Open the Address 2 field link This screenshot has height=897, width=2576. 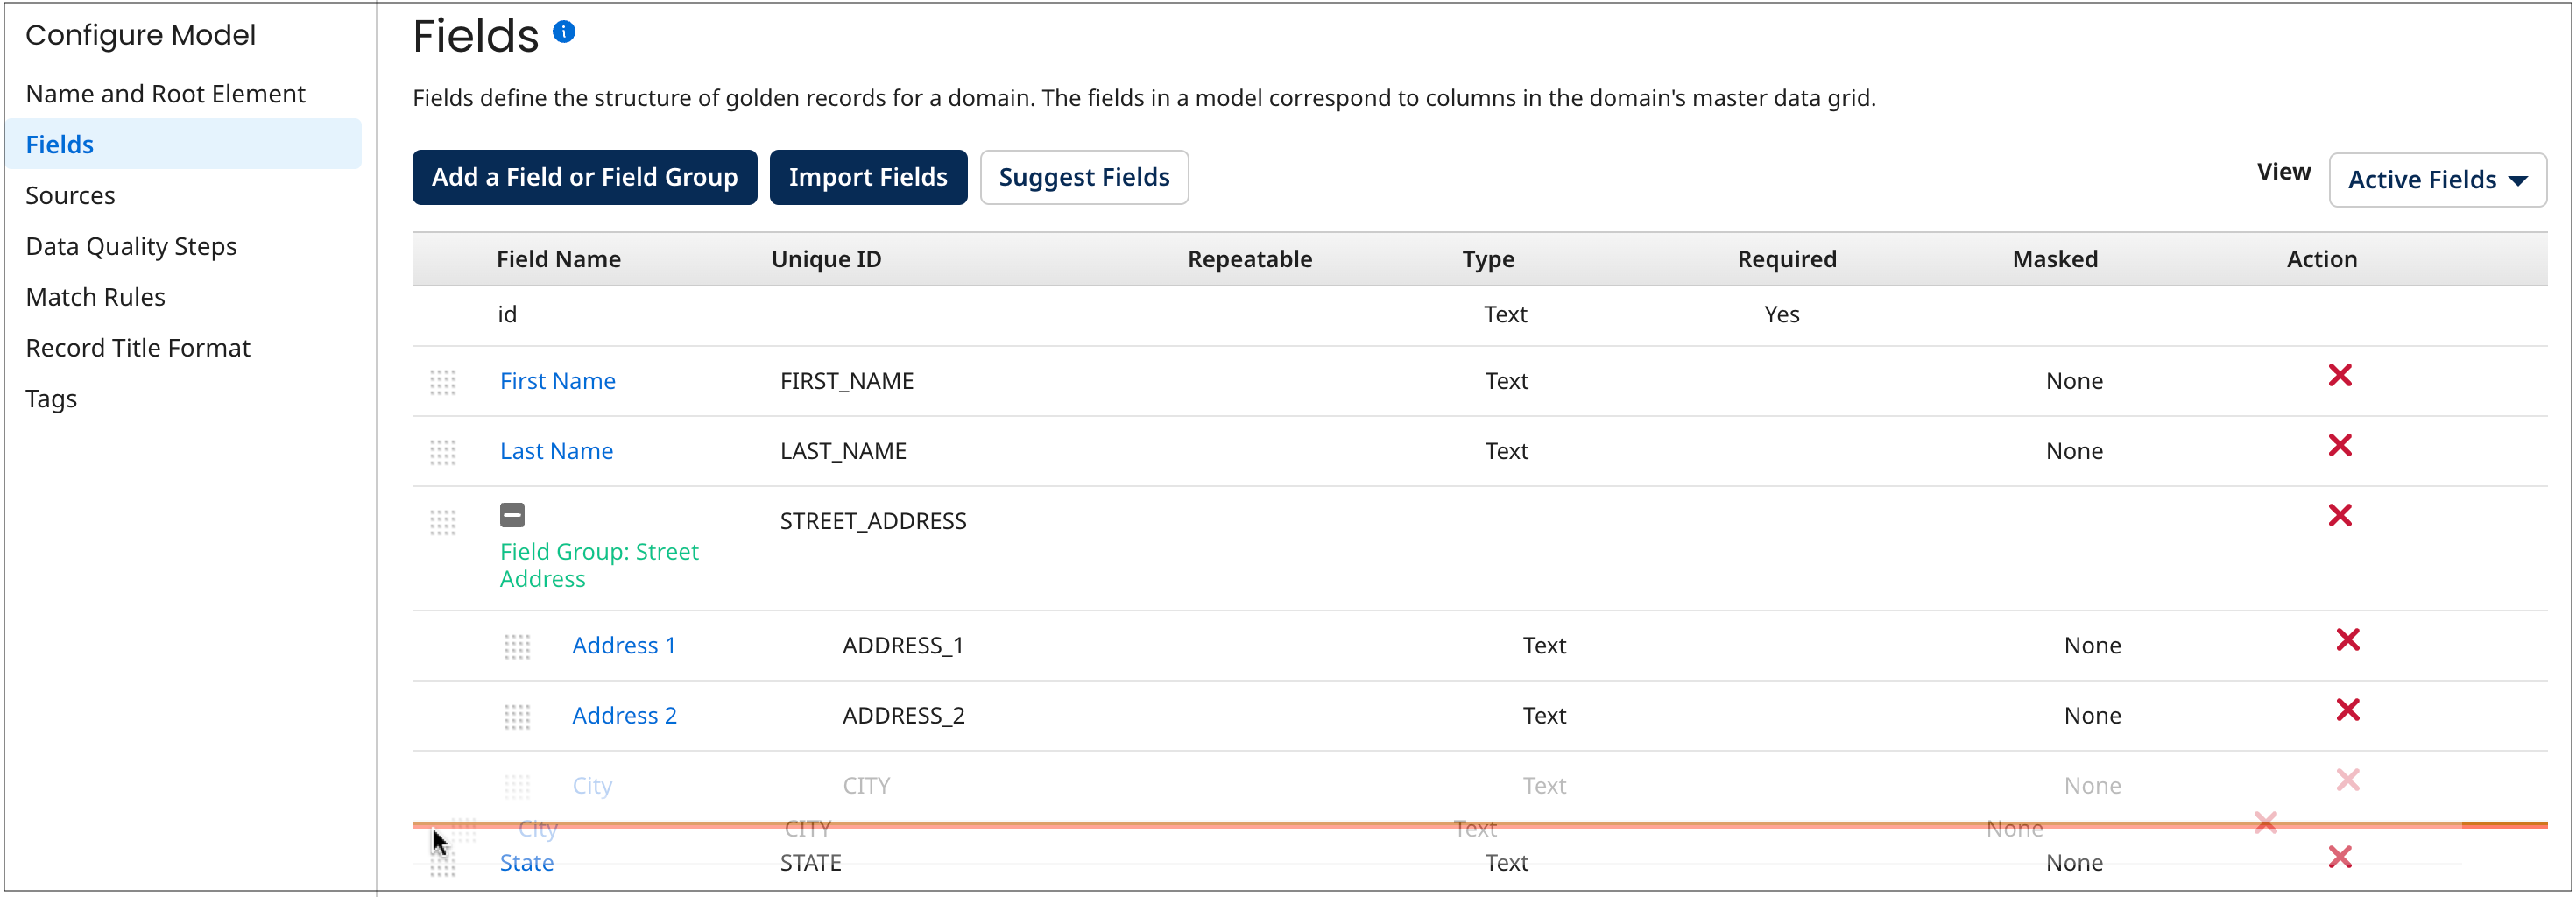(x=624, y=716)
